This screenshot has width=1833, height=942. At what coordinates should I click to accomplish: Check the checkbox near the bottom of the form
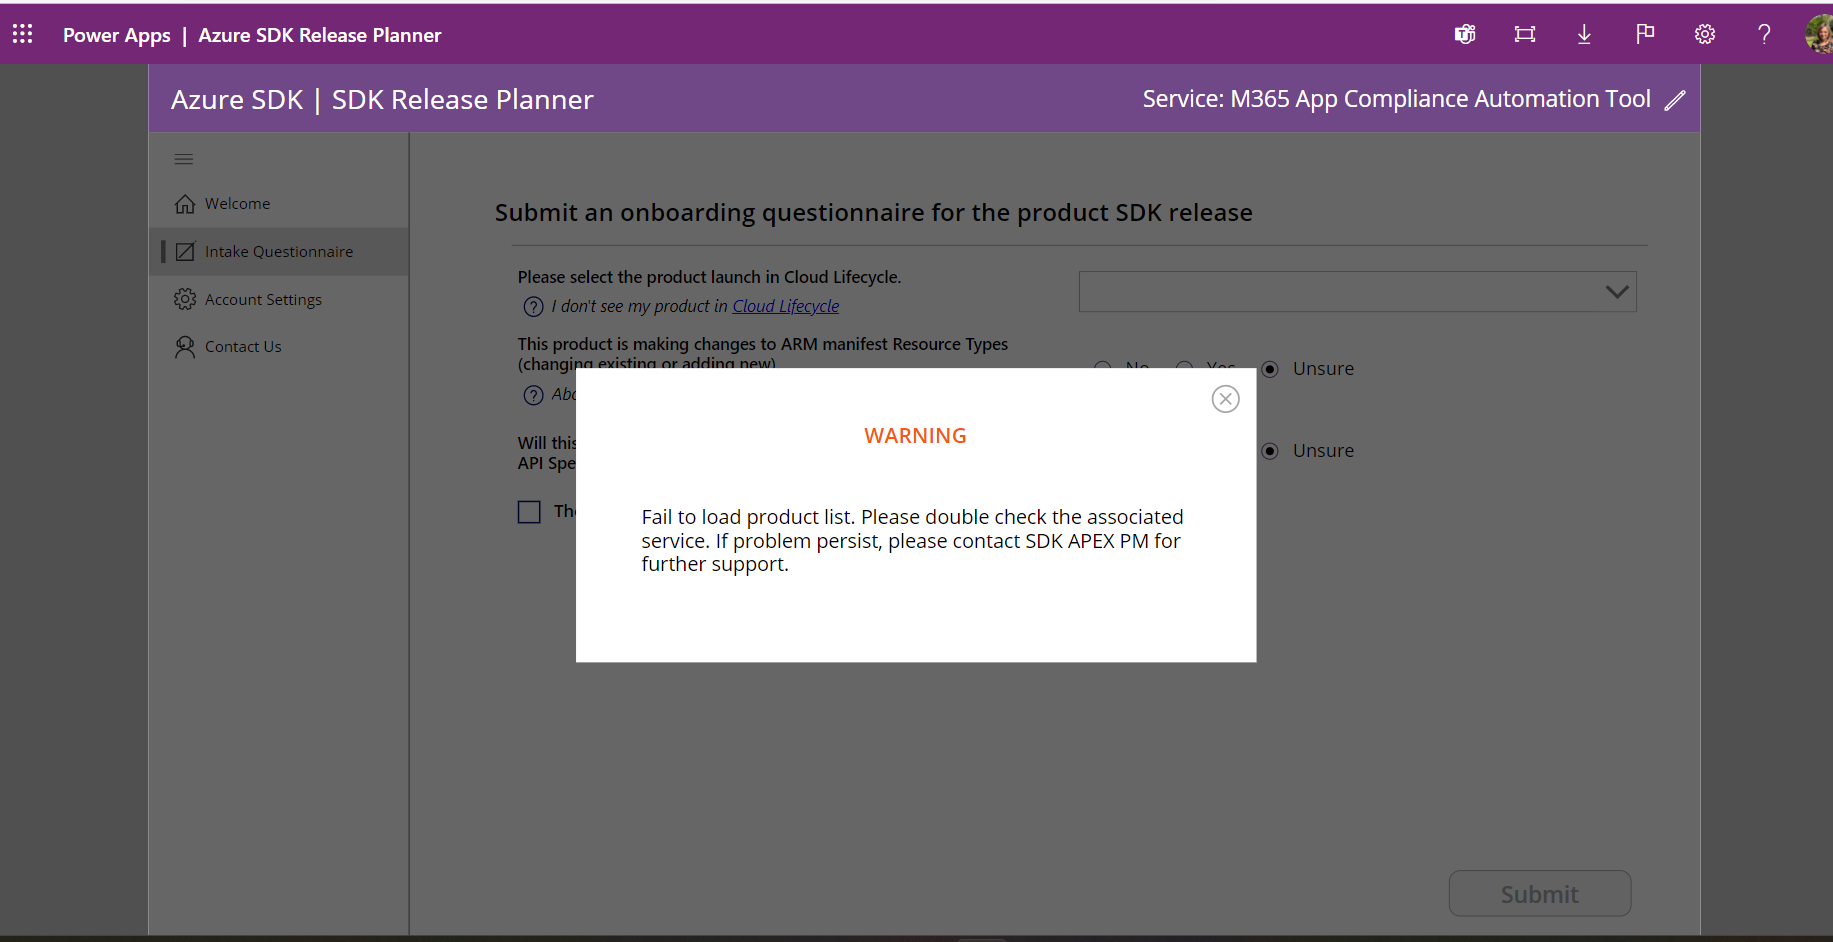click(529, 511)
